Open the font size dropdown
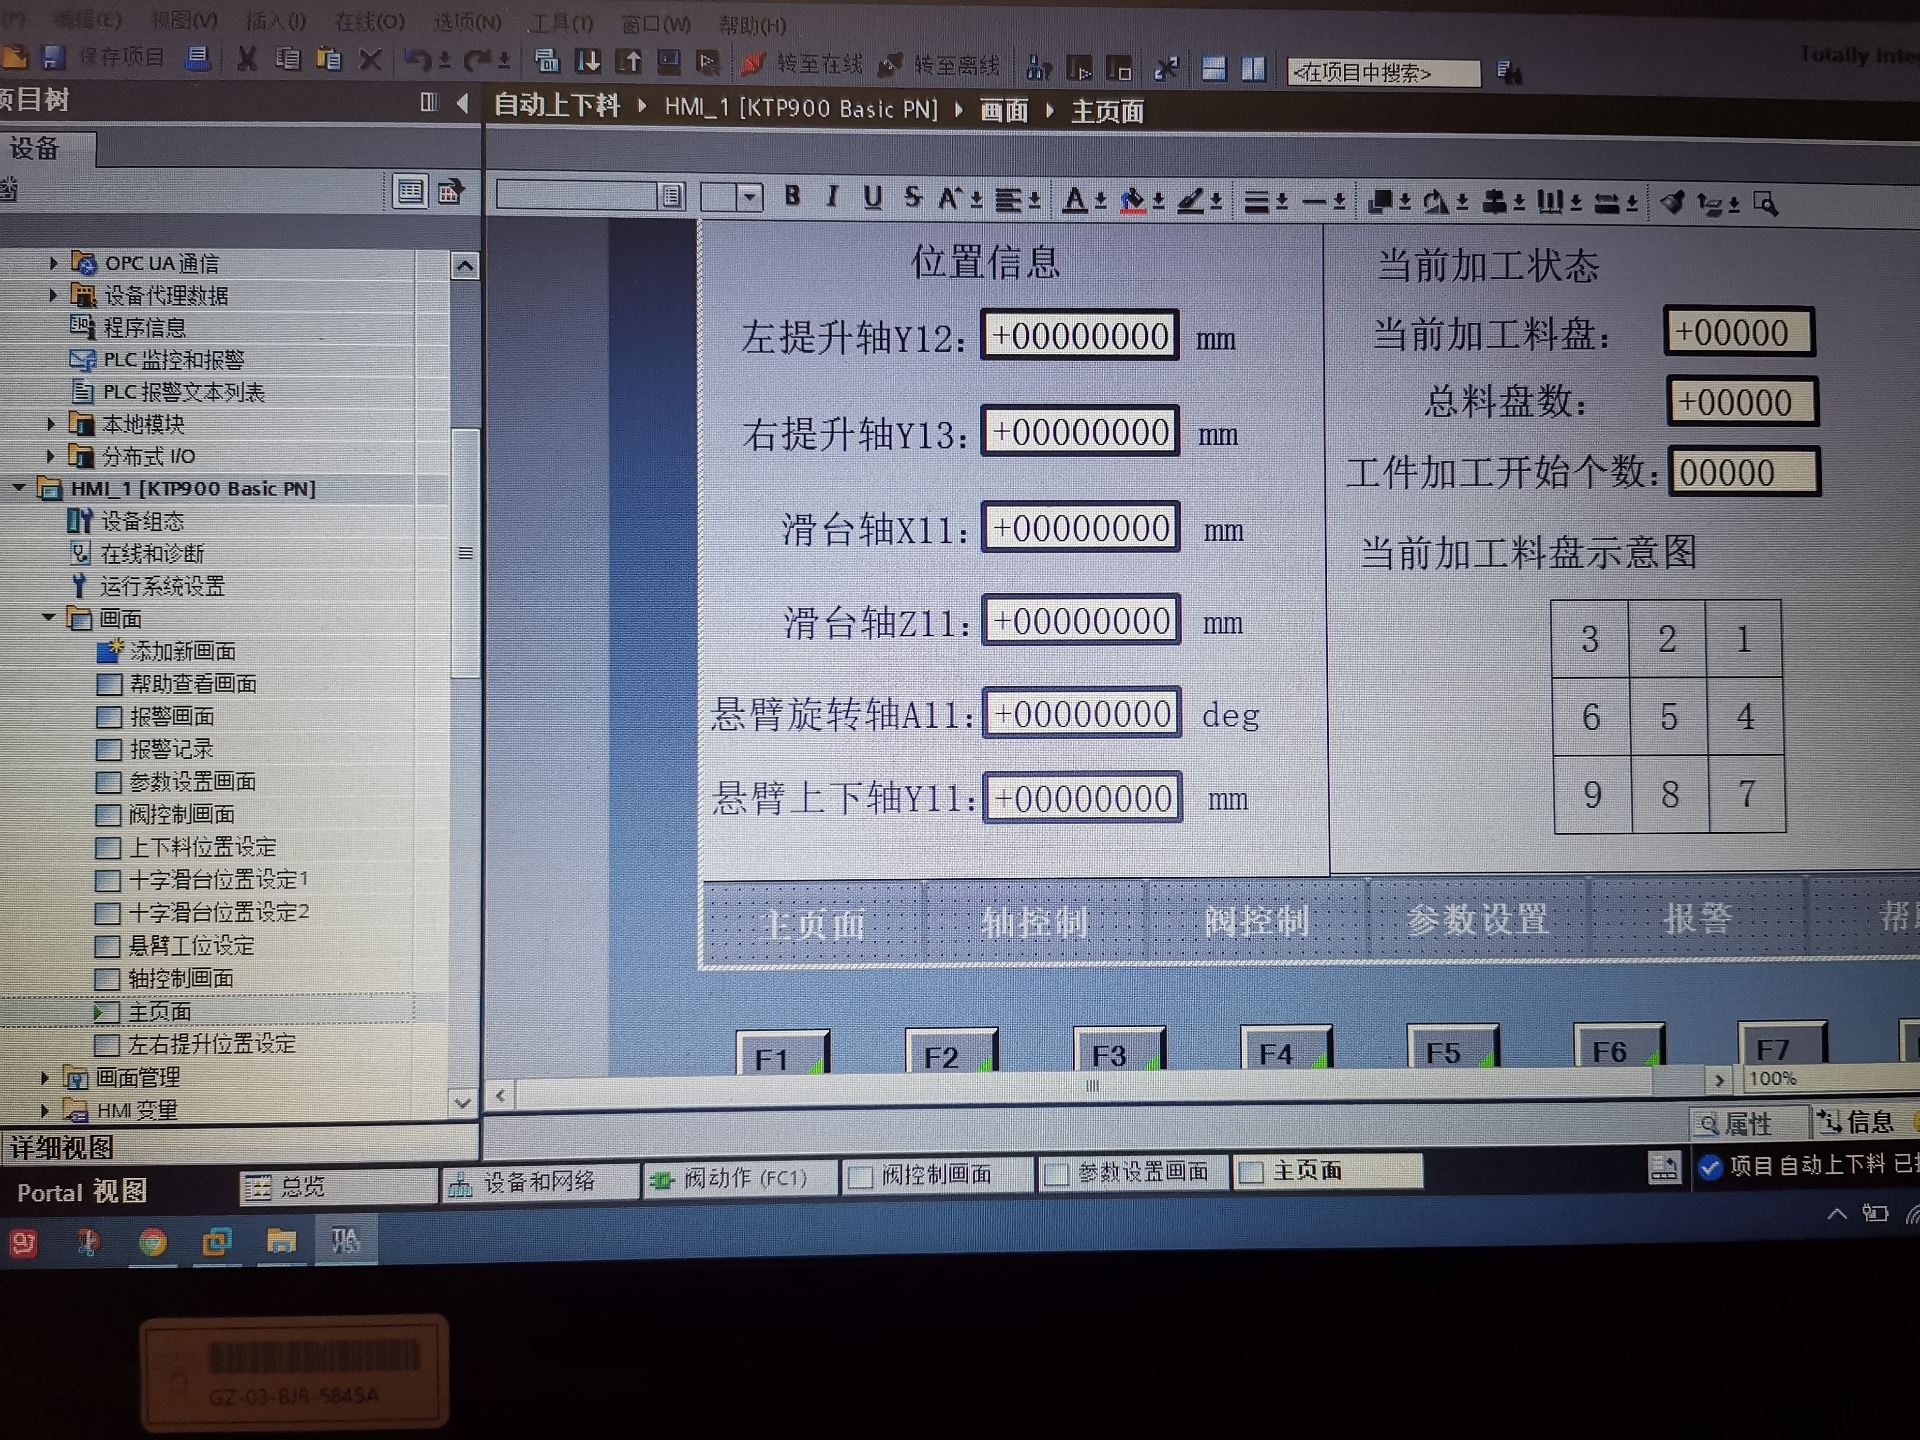This screenshot has width=1920, height=1440. point(750,196)
